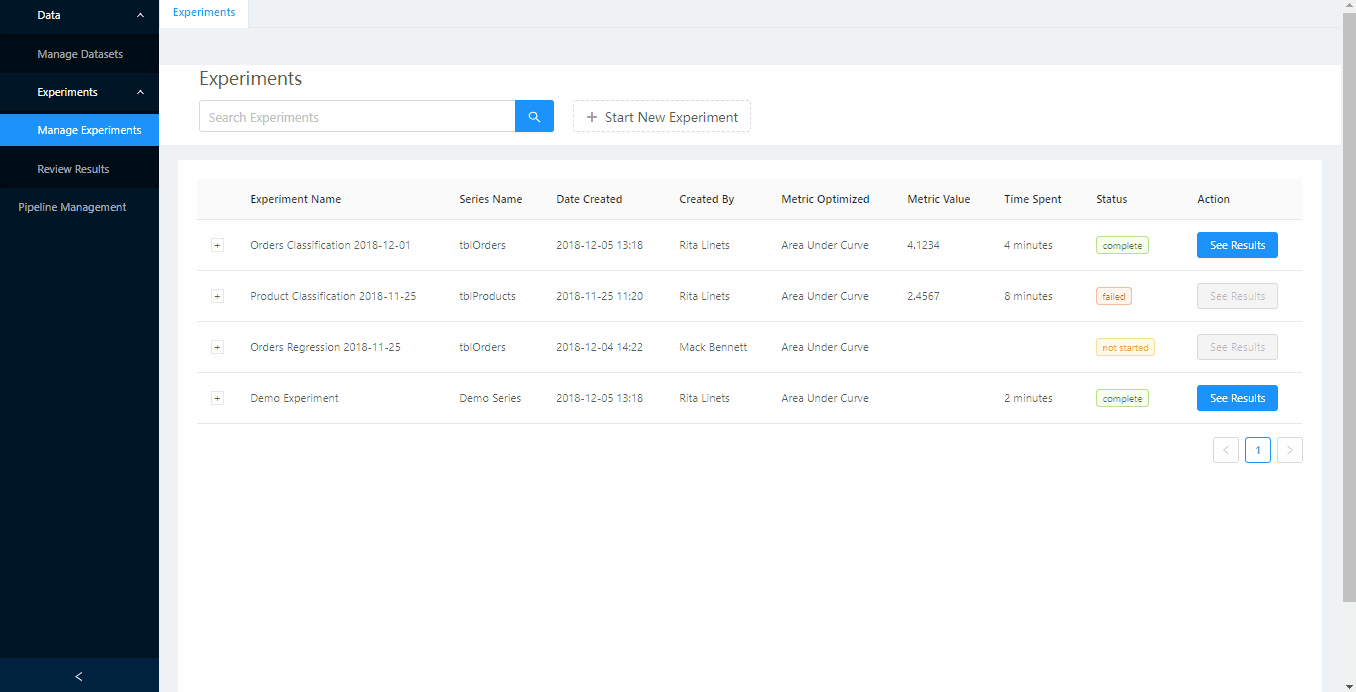Click the Created By column header
The width and height of the screenshot is (1356, 692).
click(x=706, y=199)
